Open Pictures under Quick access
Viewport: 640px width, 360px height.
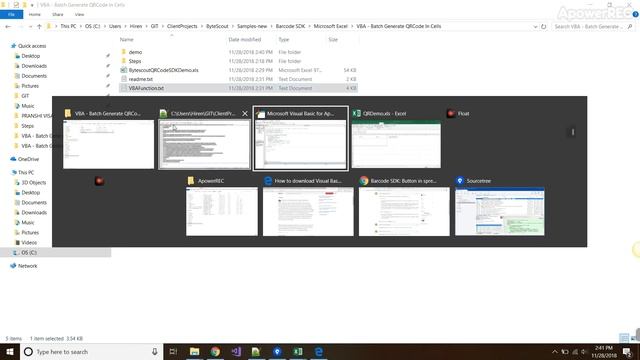tap(30, 86)
